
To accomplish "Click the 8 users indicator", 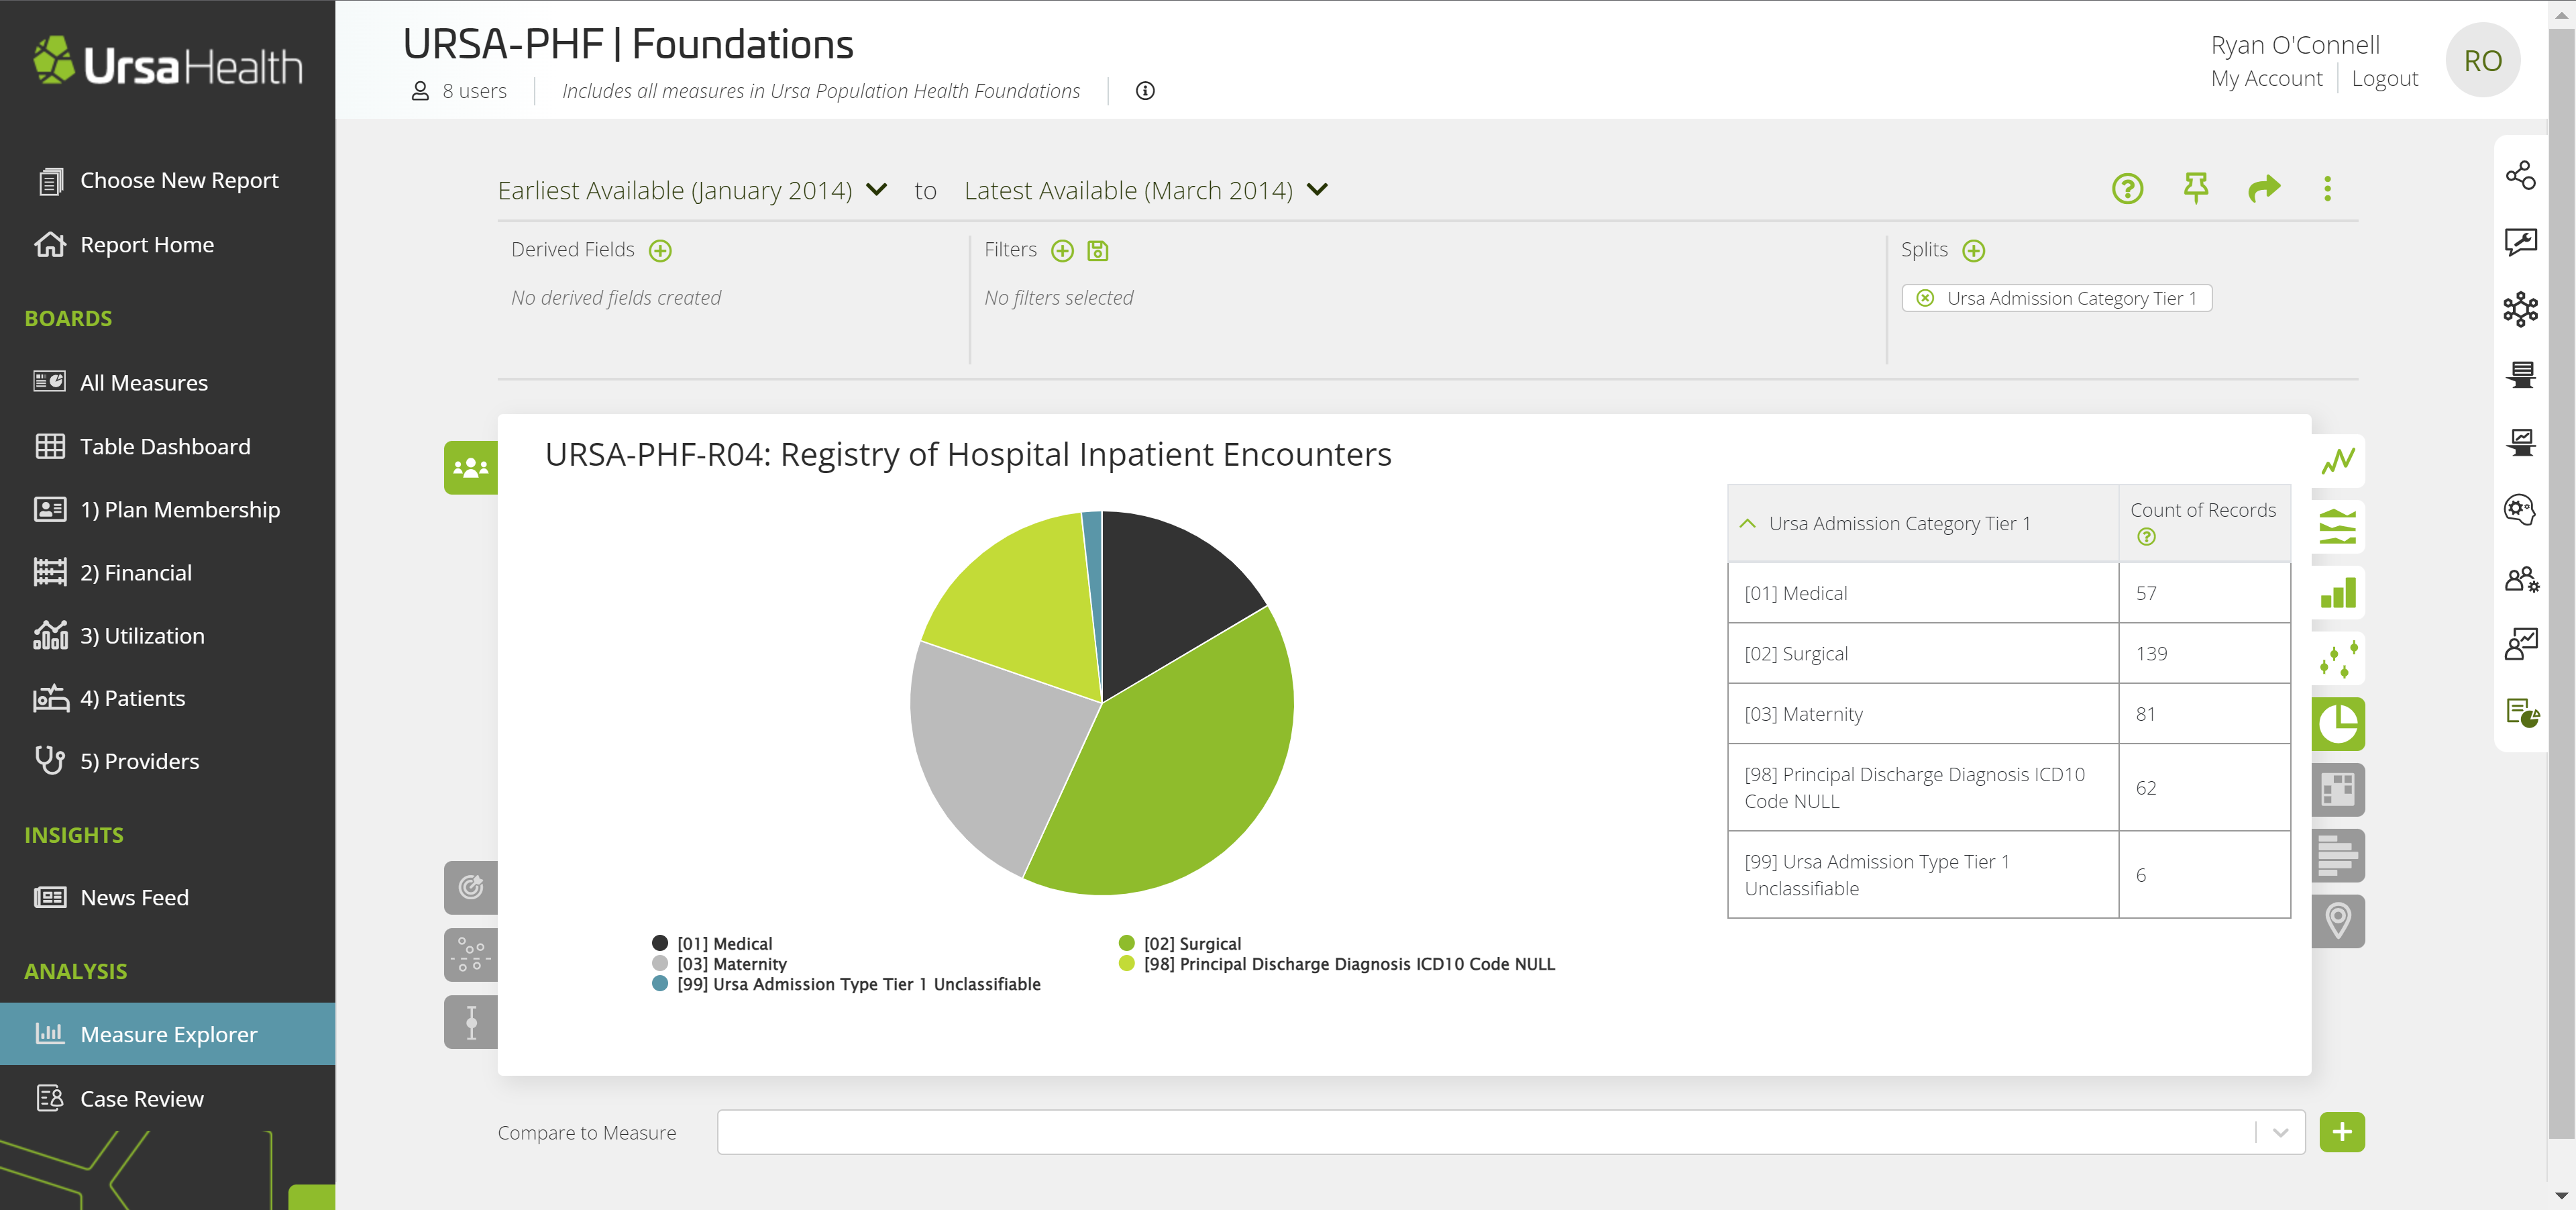I will pos(459,91).
